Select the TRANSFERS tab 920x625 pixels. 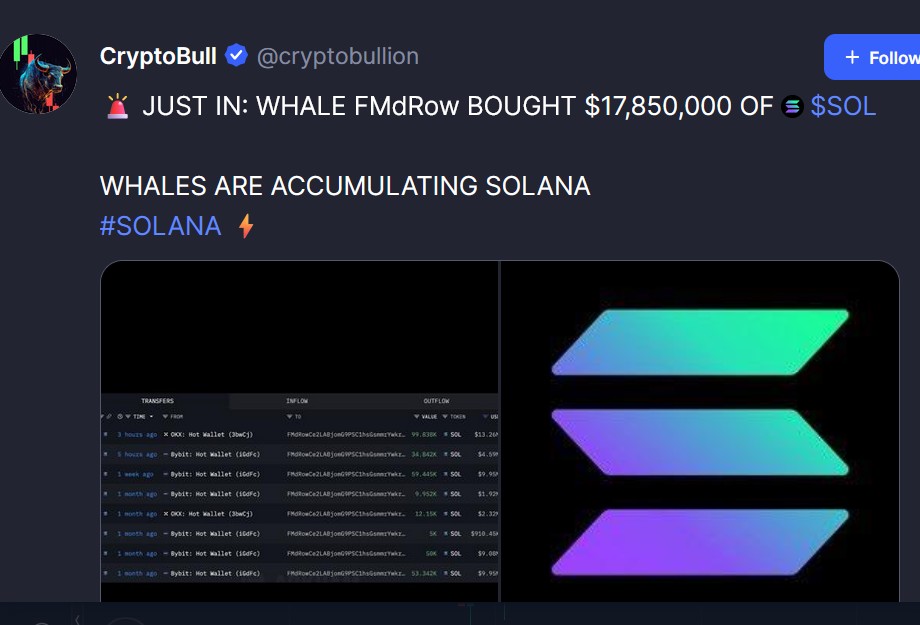(x=157, y=401)
